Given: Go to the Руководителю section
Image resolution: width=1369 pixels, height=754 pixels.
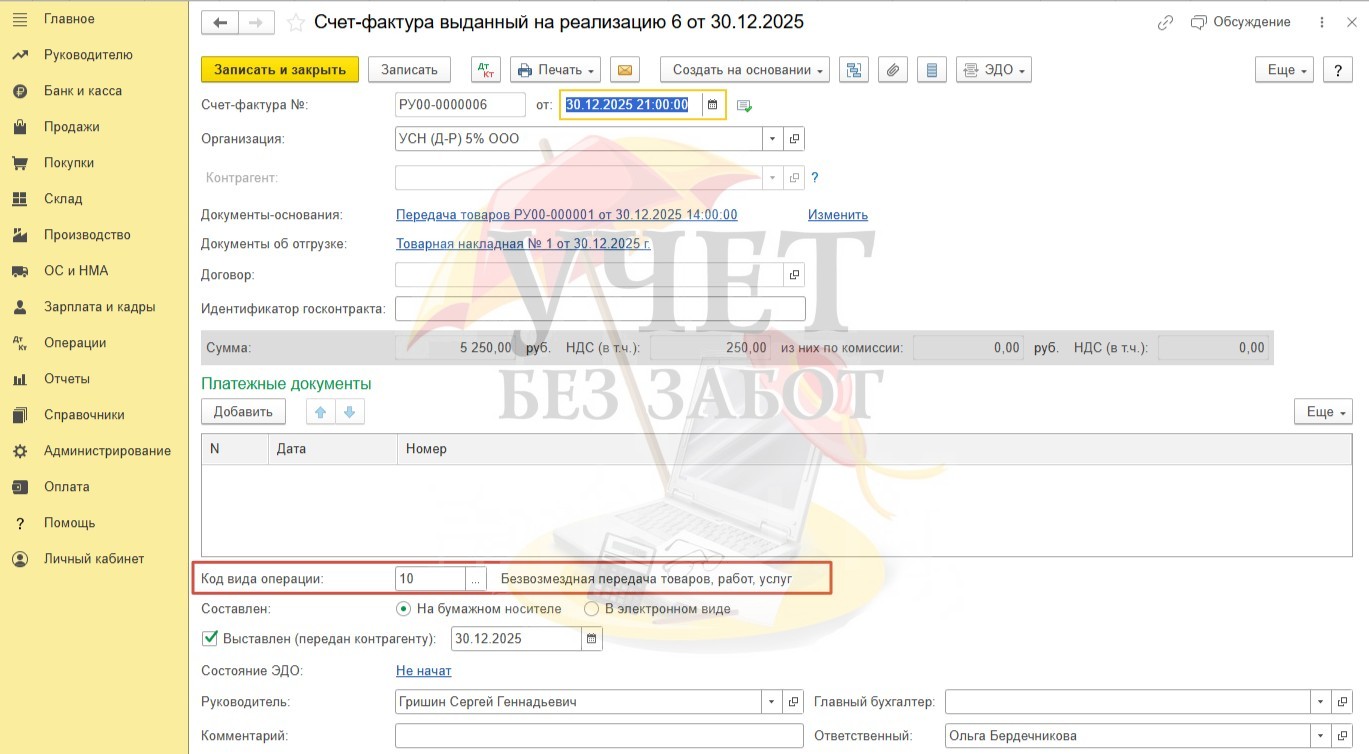Looking at the screenshot, I should click(x=88, y=55).
